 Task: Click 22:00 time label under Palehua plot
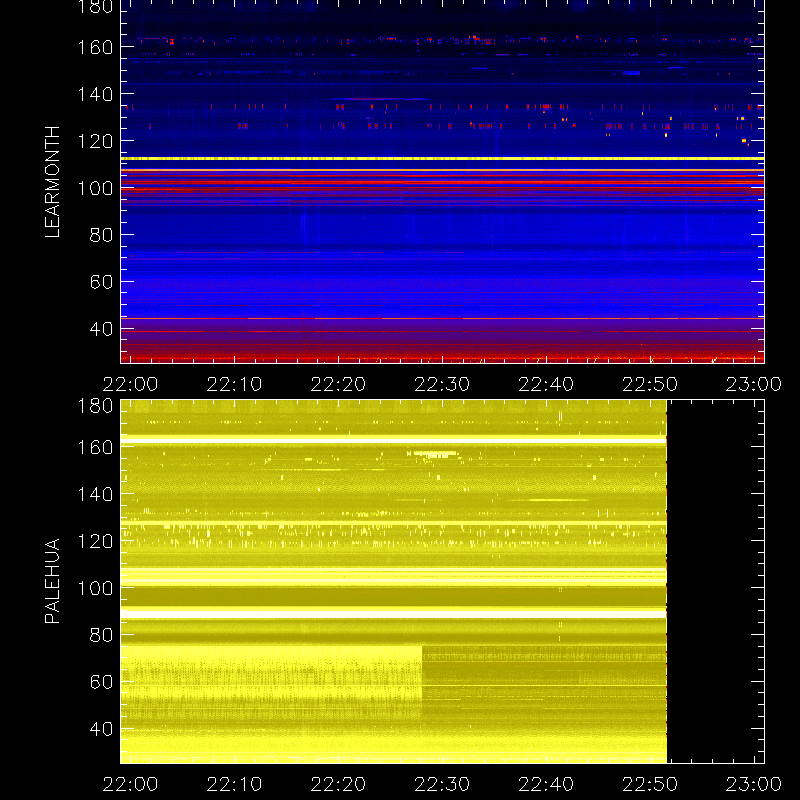[x=130, y=784]
